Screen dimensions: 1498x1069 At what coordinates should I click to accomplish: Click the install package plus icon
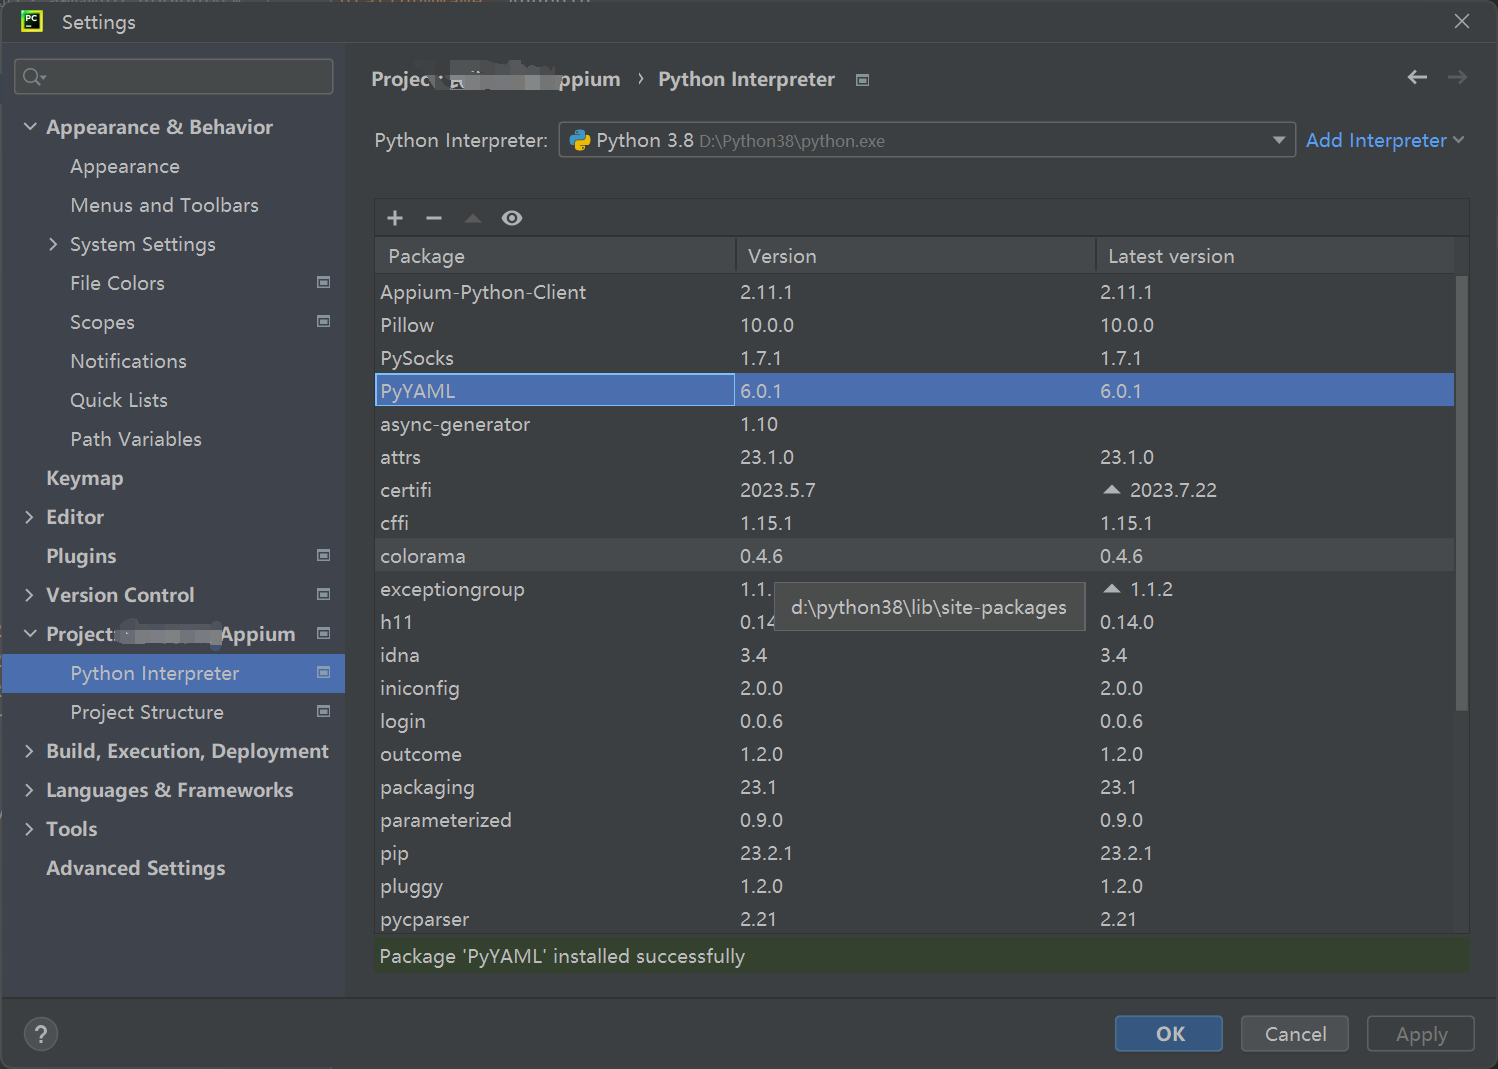(395, 218)
